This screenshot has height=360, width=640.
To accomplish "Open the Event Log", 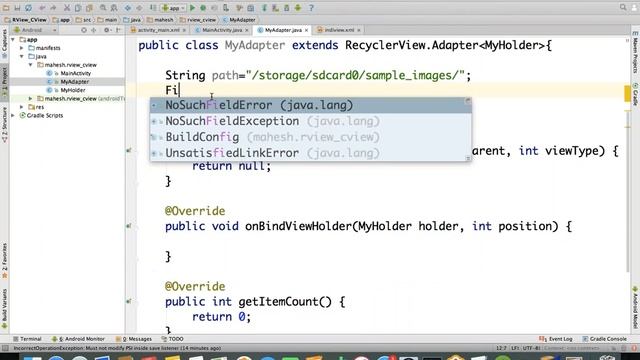I will (x=556, y=339).
